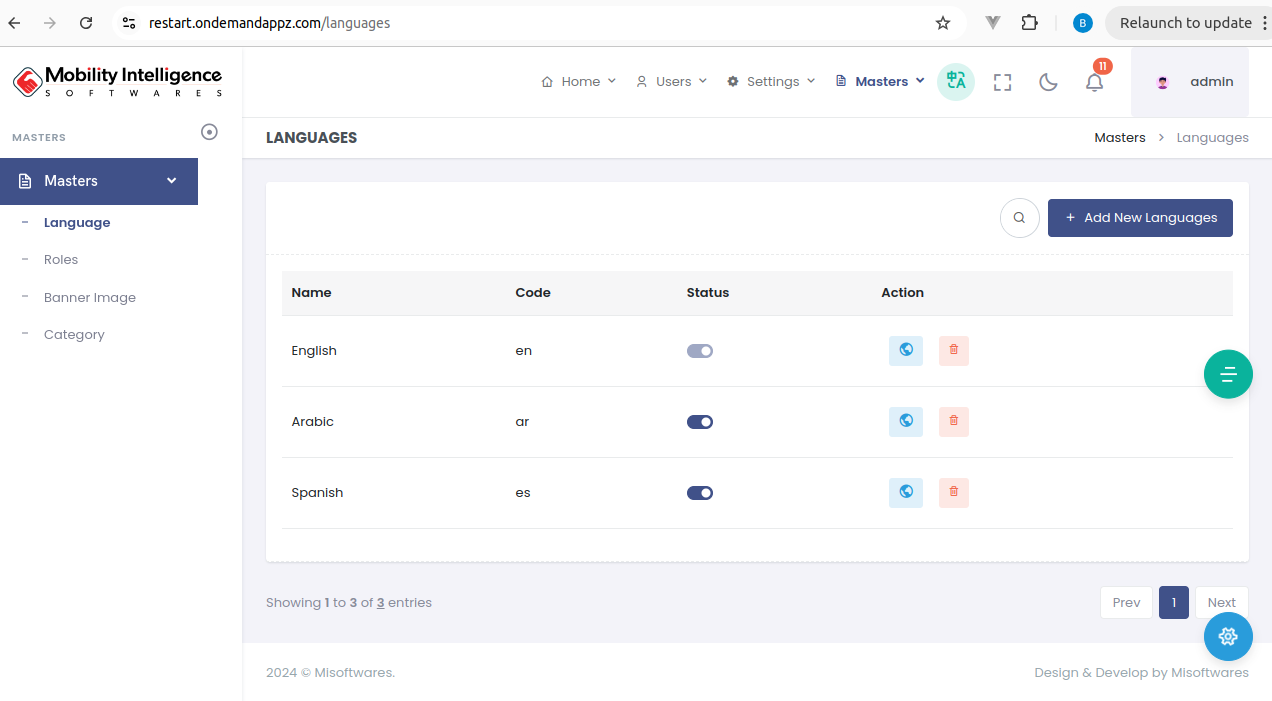
Task: Click the Masters breadcrumb link
Action: tap(1119, 138)
